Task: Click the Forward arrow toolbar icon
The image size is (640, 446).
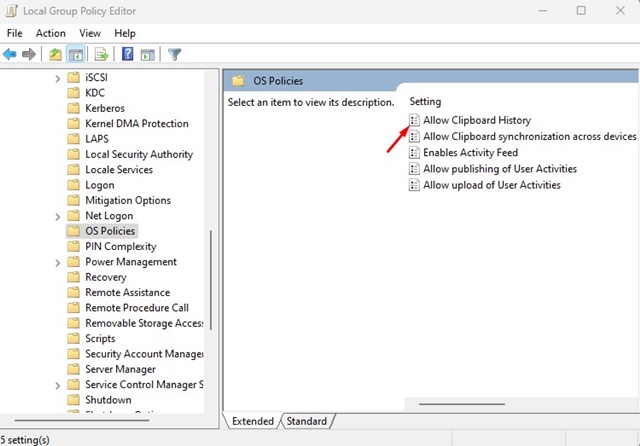Action: [29, 54]
